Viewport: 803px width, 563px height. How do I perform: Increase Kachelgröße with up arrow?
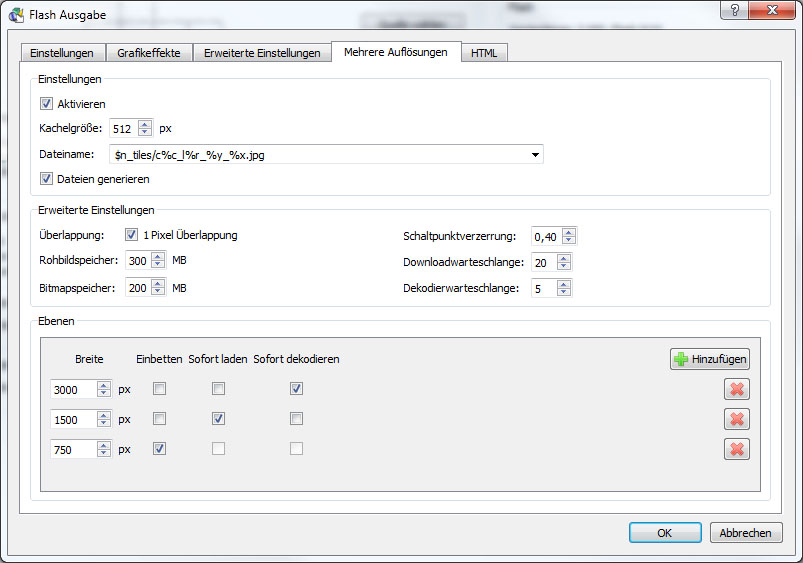coord(145,124)
